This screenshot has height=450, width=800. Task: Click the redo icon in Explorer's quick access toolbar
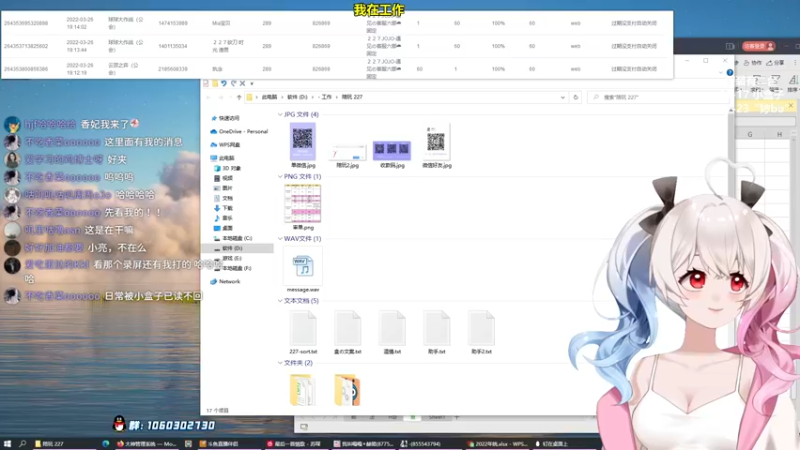233,83
